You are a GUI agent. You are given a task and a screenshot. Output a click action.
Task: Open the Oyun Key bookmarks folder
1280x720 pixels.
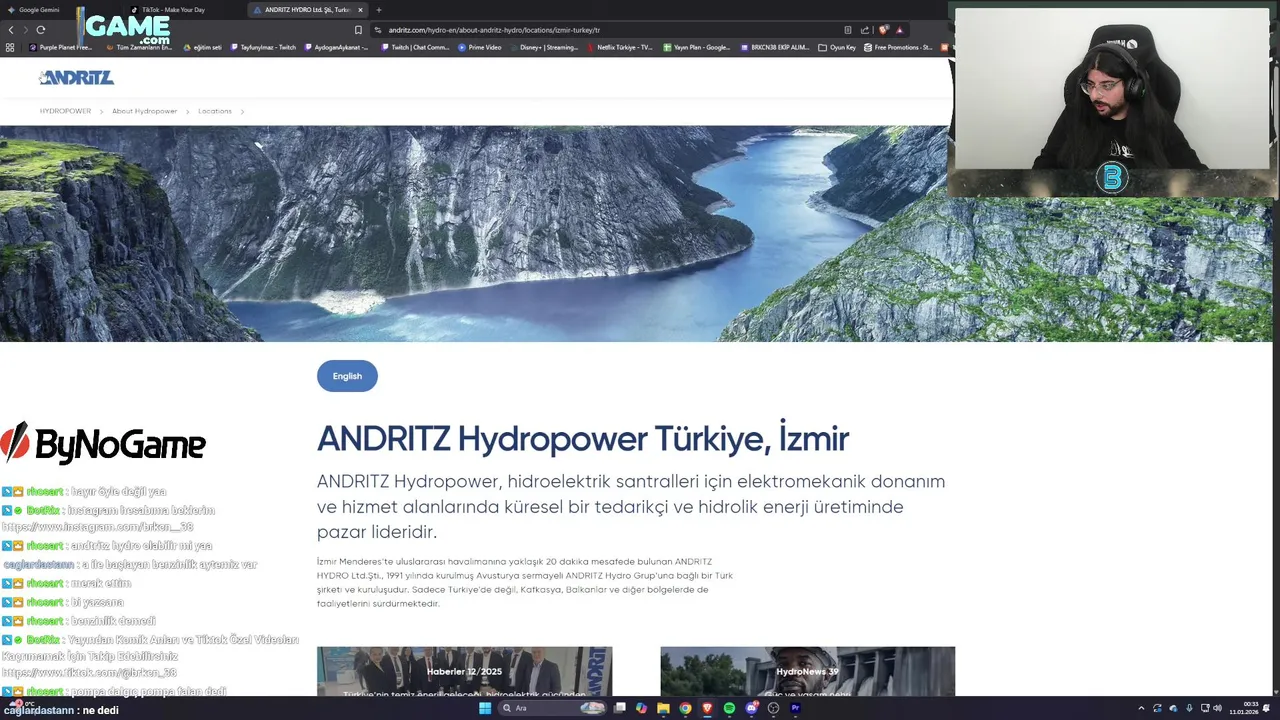837,47
